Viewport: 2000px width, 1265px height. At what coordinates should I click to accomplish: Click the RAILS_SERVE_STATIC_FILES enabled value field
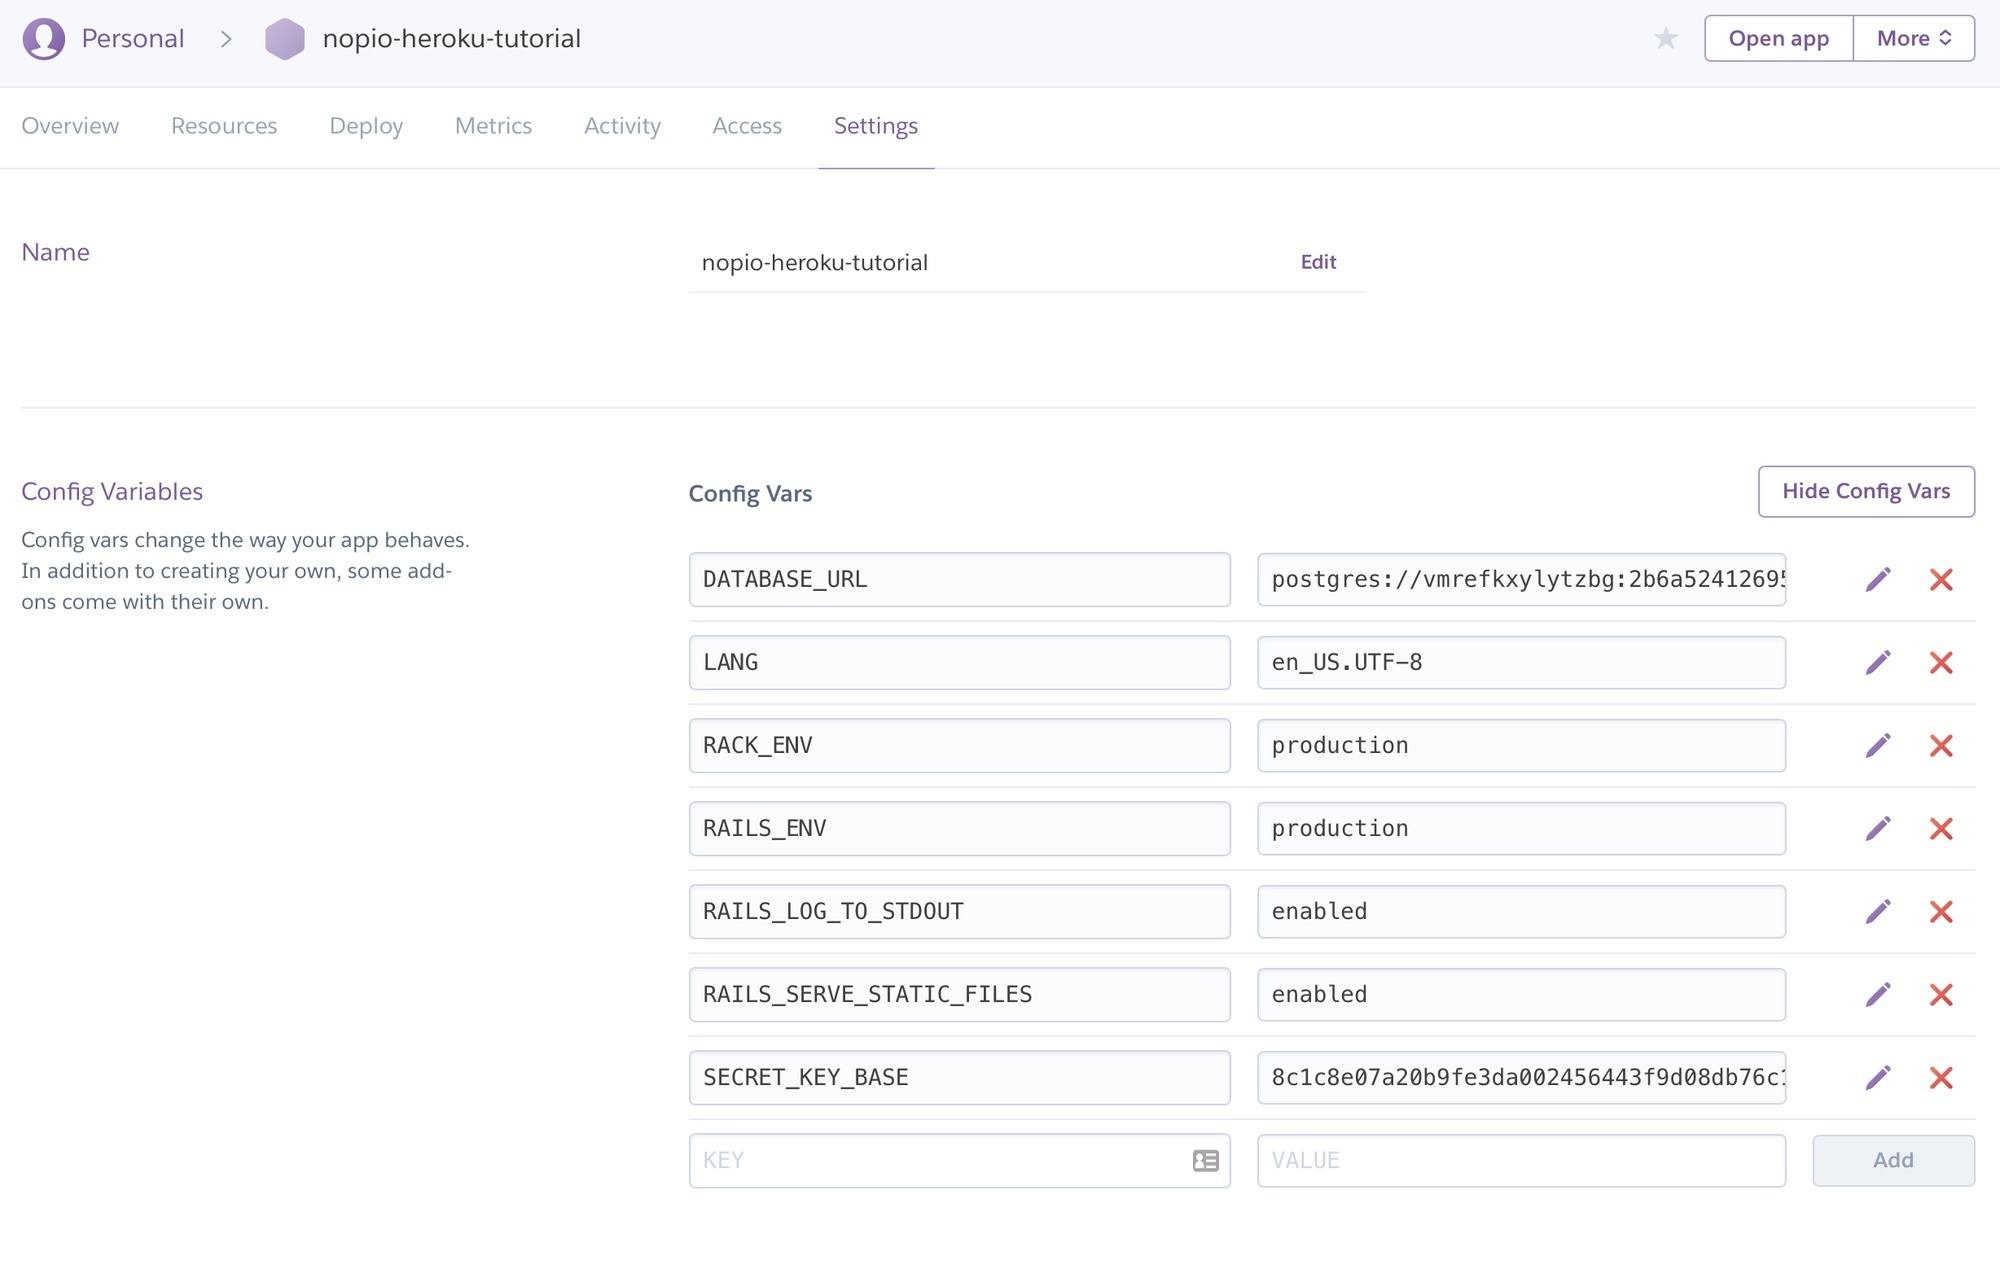tap(1521, 994)
